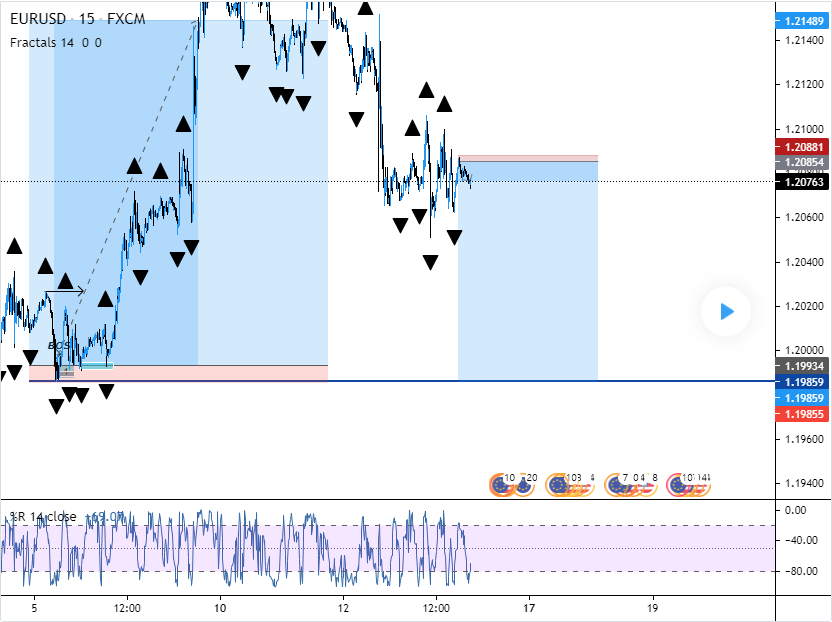Click the date 10 on the time axis
832x622 pixels.
tap(220, 607)
